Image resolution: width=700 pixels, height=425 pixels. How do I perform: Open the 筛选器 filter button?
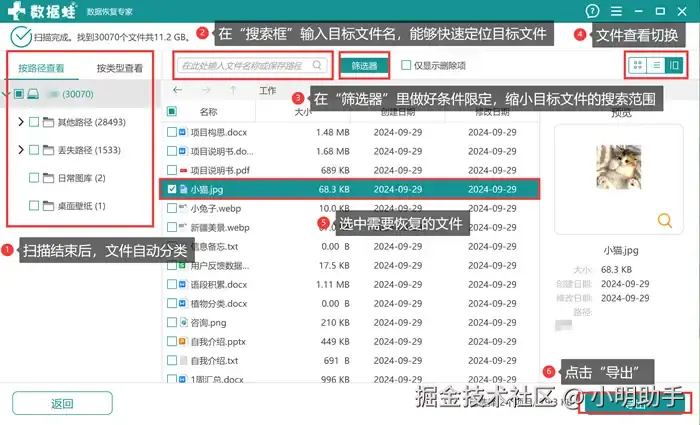(364, 66)
